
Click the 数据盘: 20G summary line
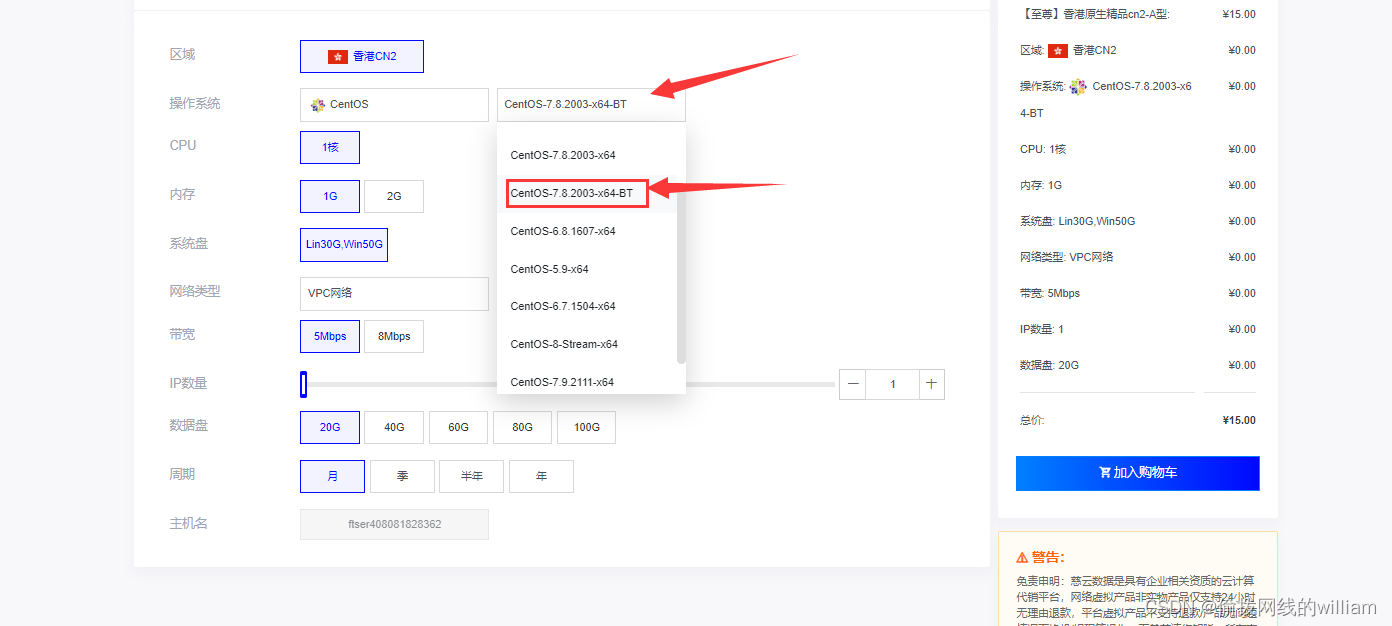1049,365
